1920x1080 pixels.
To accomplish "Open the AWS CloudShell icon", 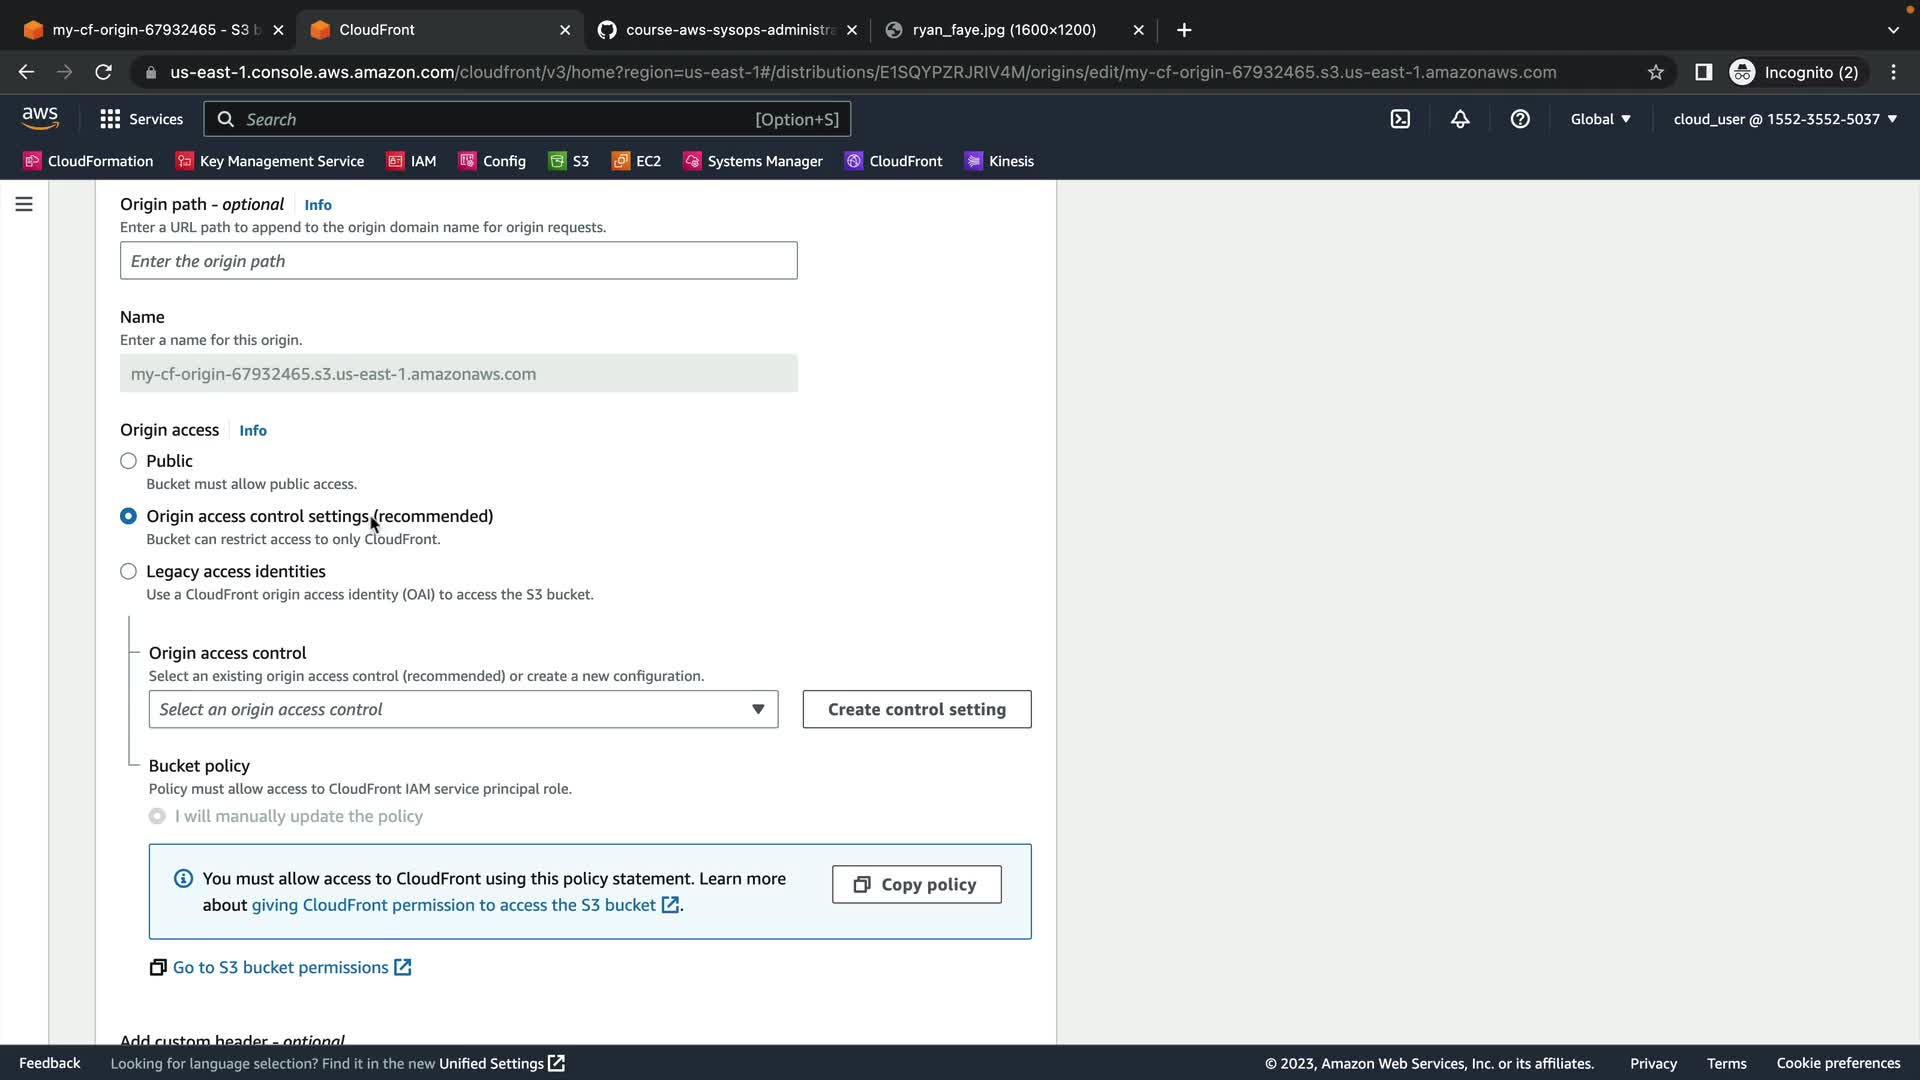I will click(x=1400, y=119).
